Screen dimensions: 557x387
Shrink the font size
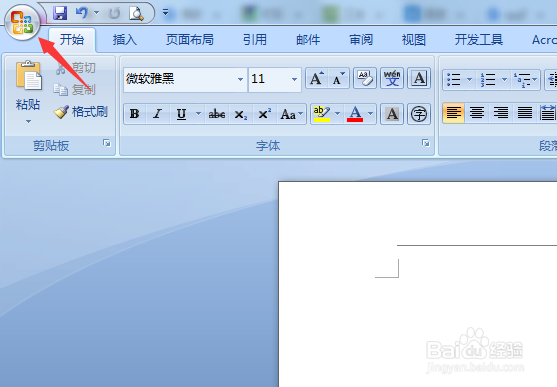pyautogui.click(x=339, y=78)
